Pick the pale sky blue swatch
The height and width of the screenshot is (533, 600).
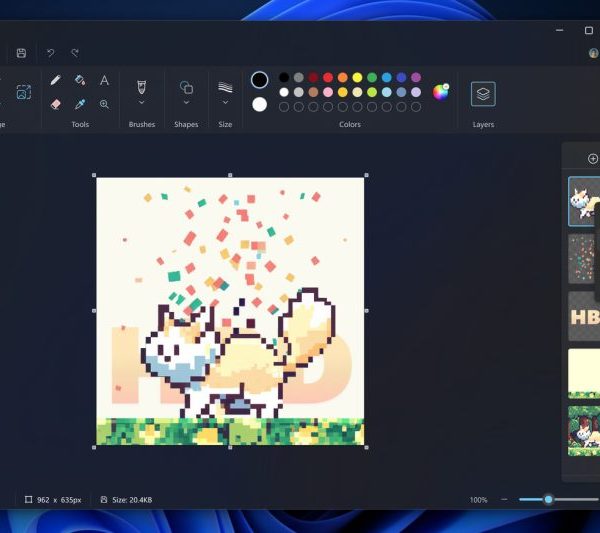click(x=386, y=92)
